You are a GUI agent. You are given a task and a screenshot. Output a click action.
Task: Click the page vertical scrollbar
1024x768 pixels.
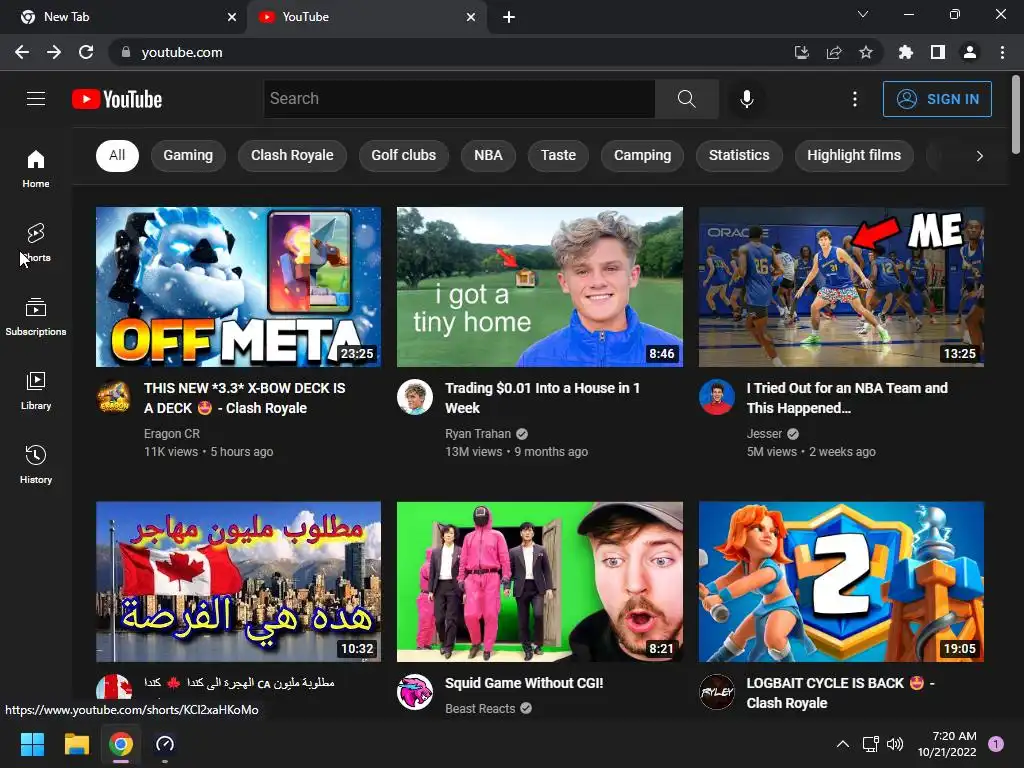(1016, 116)
